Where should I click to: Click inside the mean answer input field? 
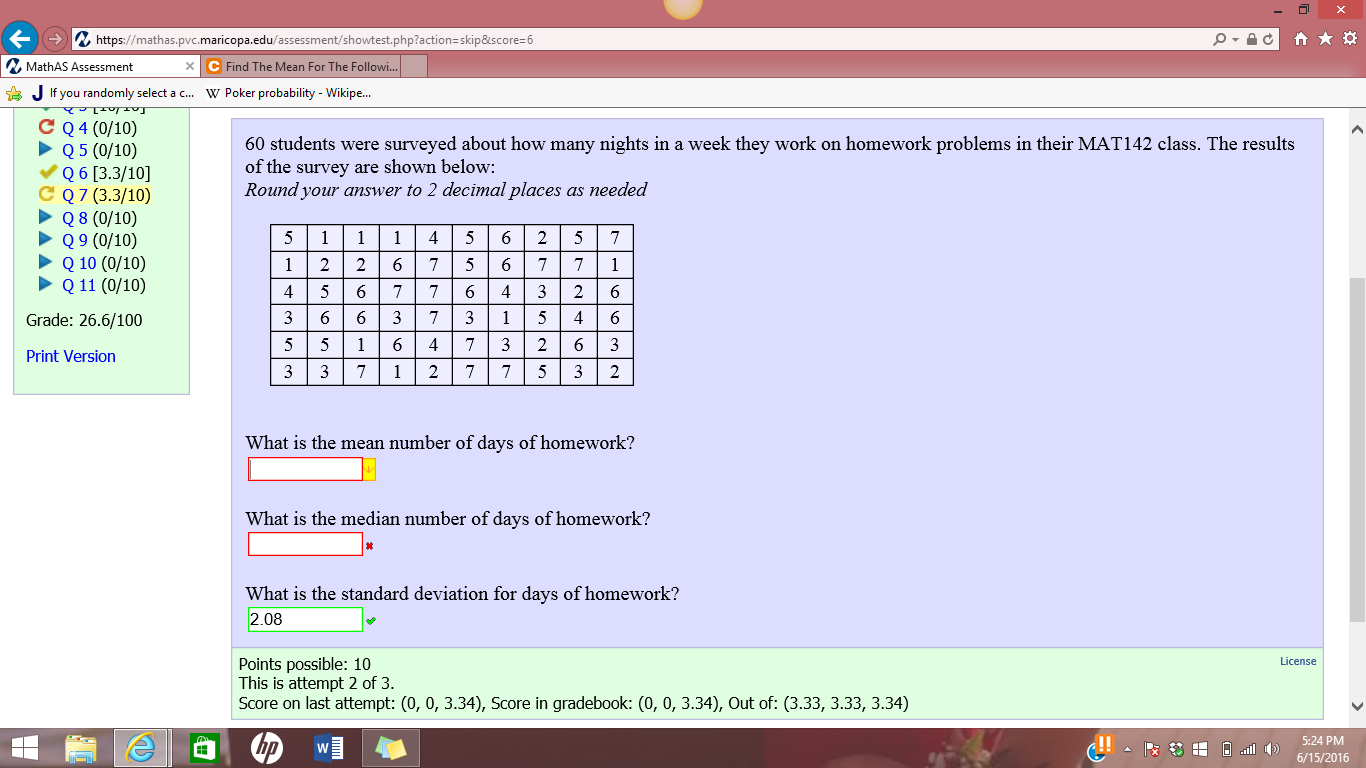pos(305,468)
